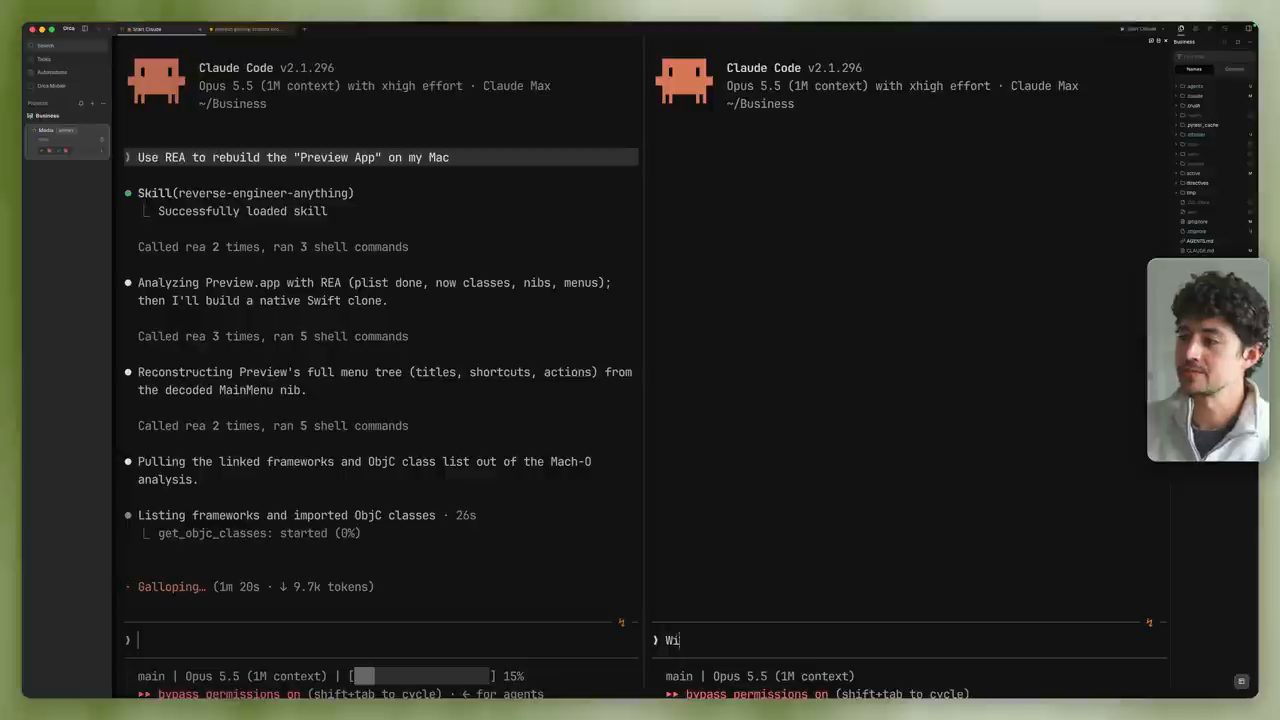The height and width of the screenshot is (720, 1280).
Task: Toggle the right panel layout icon
Action: (1249, 29)
